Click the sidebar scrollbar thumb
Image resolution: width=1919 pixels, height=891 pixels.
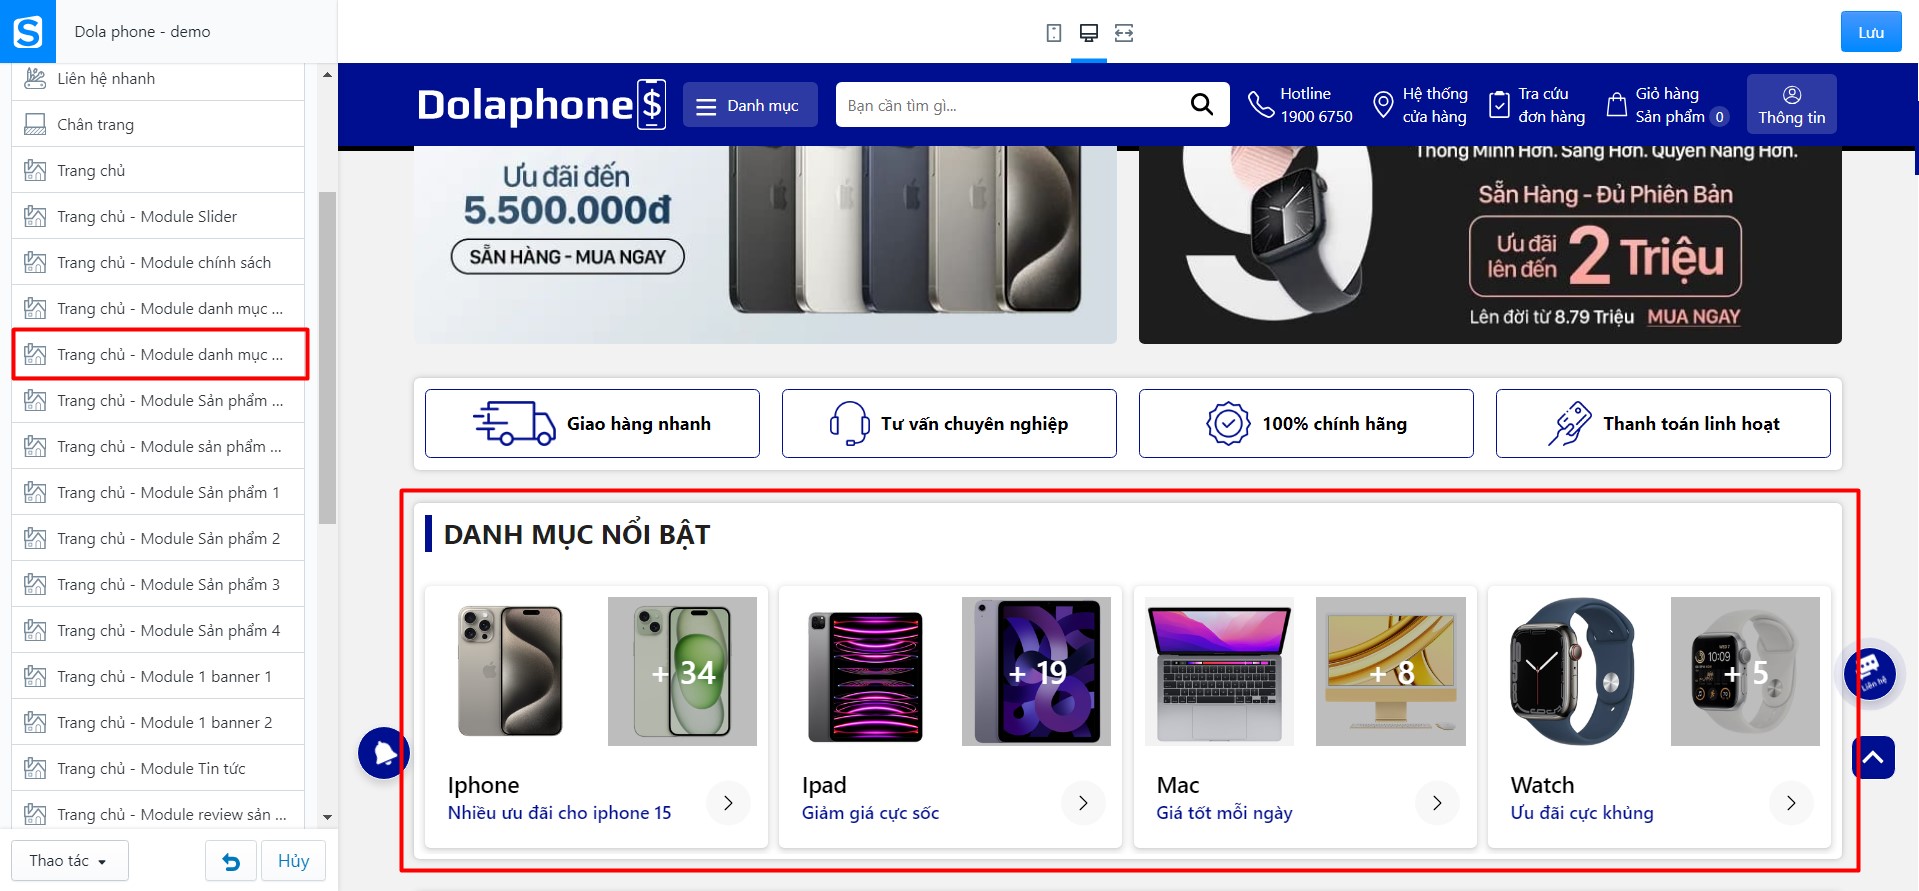click(x=327, y=357)
